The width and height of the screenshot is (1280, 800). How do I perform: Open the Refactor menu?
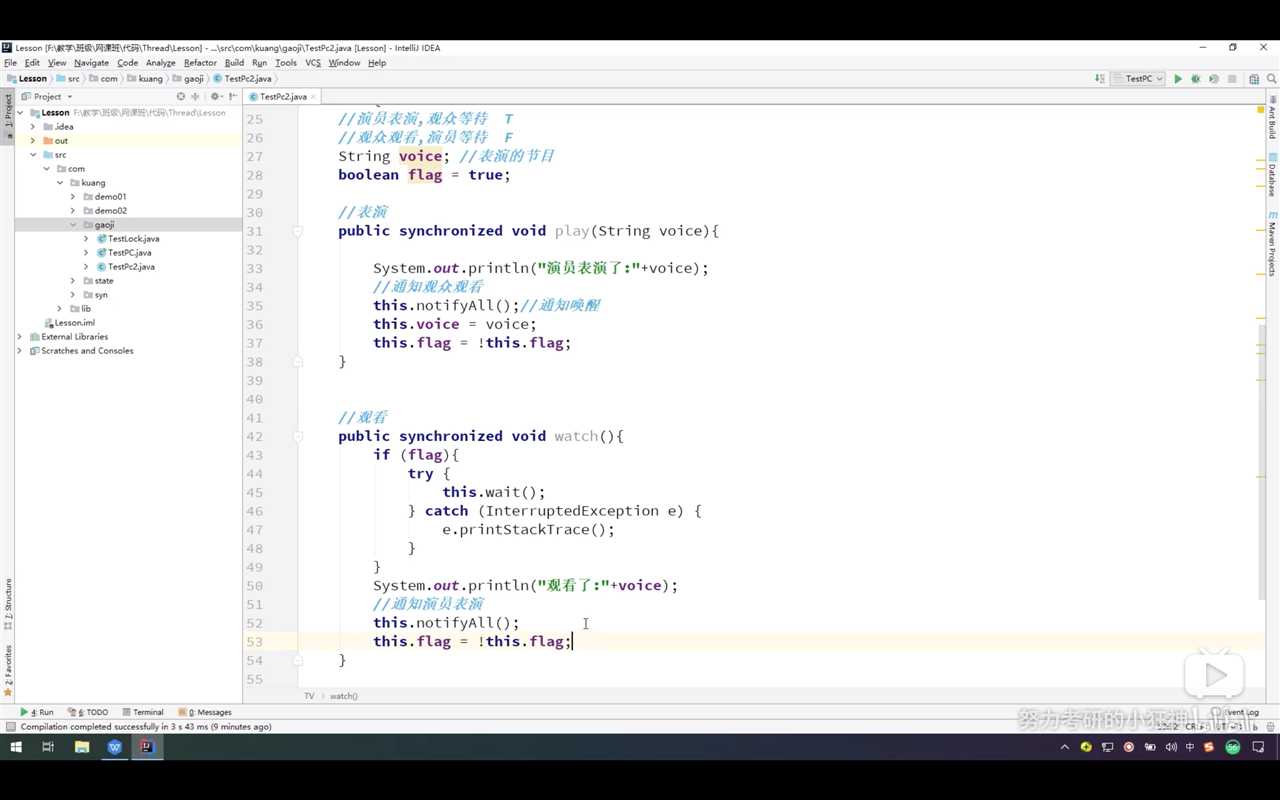(200, 63)
